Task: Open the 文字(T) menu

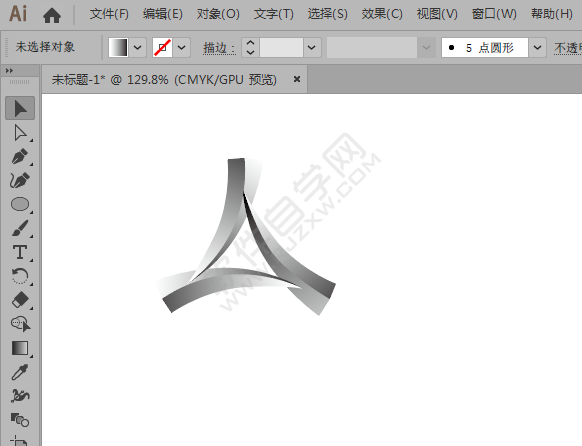Action: click(274, 14)
